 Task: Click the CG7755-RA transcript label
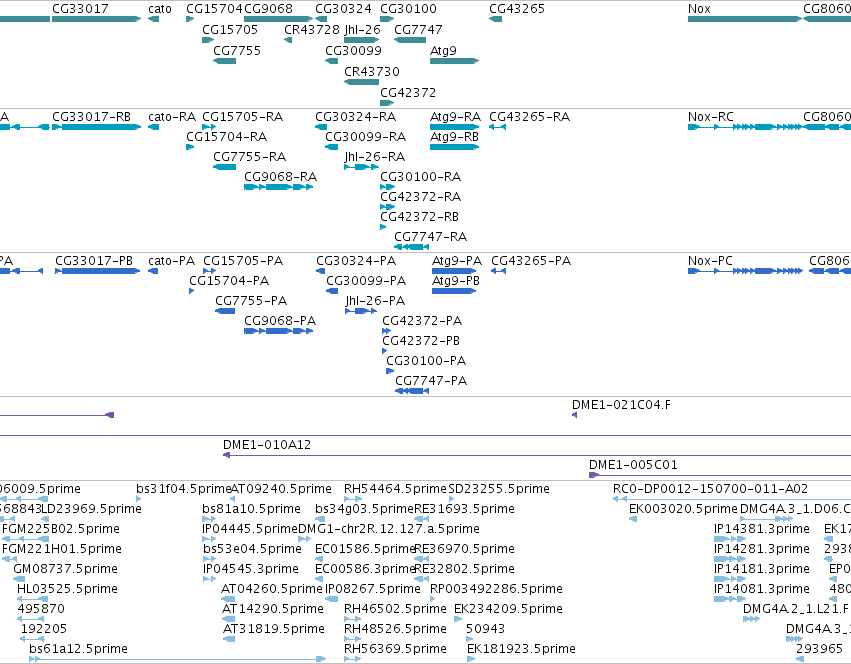(x=249, y=157)
